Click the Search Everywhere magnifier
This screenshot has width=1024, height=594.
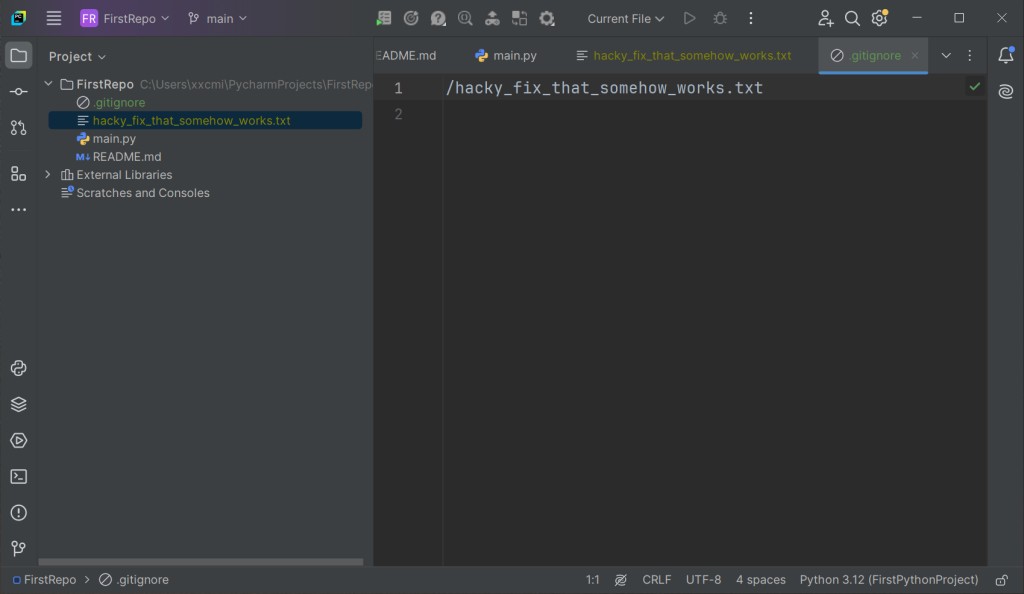tap(852, 19)
